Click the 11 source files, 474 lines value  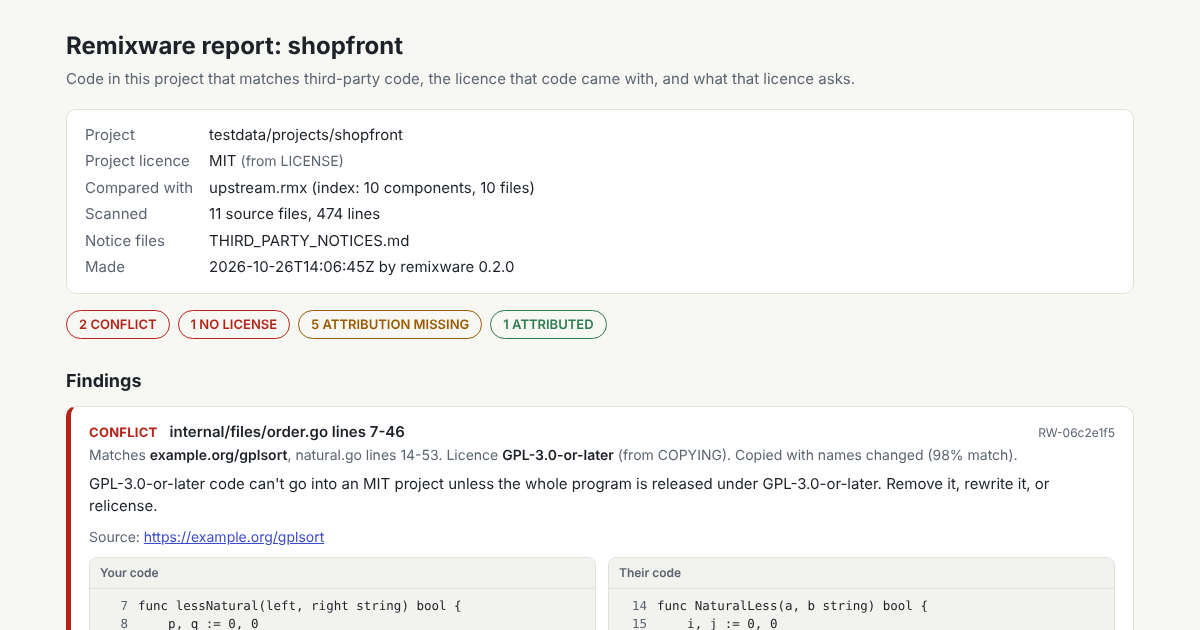(294, 214)
